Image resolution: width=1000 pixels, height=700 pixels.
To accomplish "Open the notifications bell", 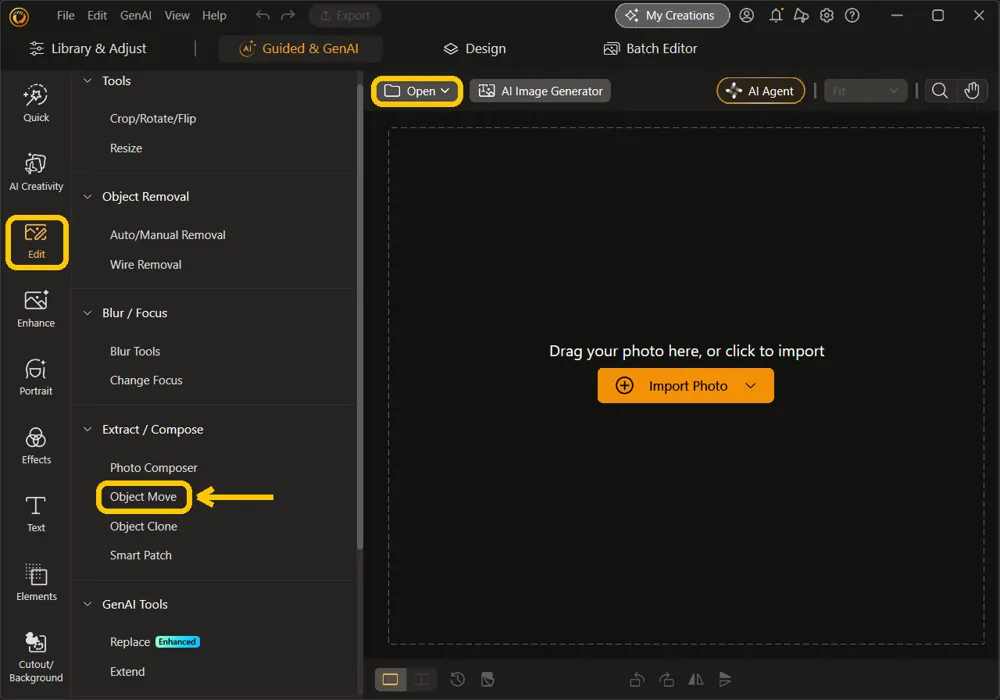I will coord(776,15).
